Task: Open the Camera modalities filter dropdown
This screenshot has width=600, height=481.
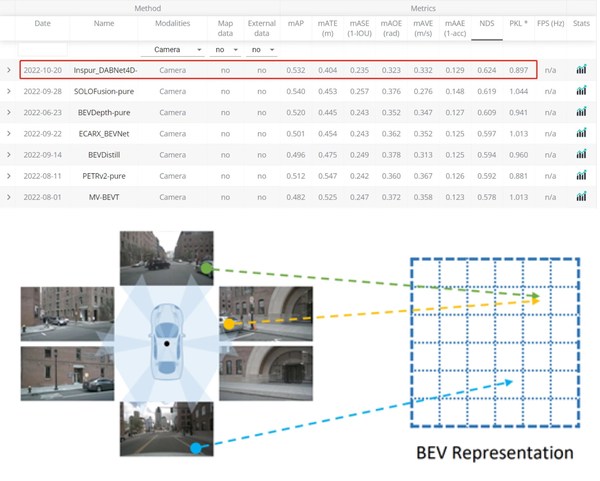Action: click(177, 49)
